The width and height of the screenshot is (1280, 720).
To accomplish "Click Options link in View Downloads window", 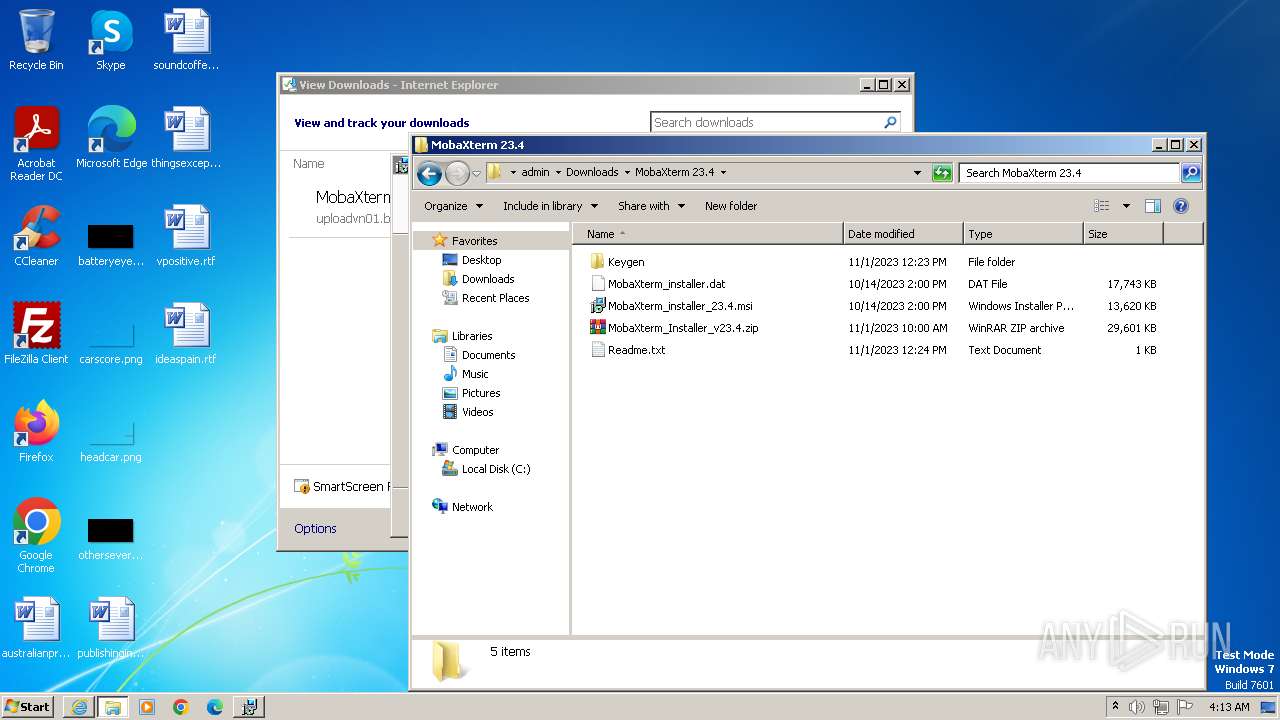I will [315, 529].
